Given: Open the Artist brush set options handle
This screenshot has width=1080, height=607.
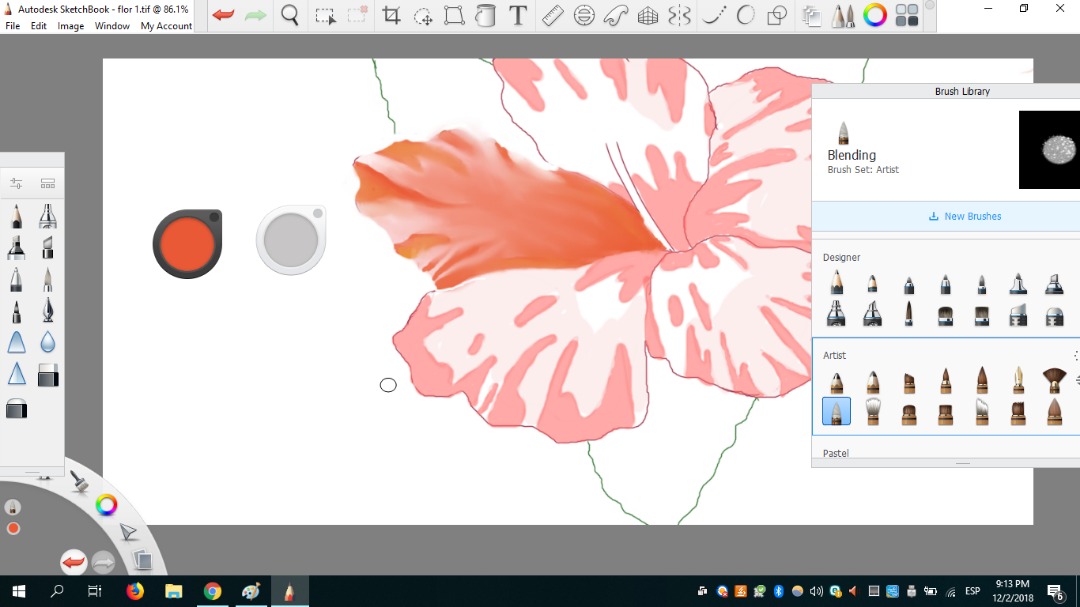Looking at the screenshot, I should (1076, 356).
